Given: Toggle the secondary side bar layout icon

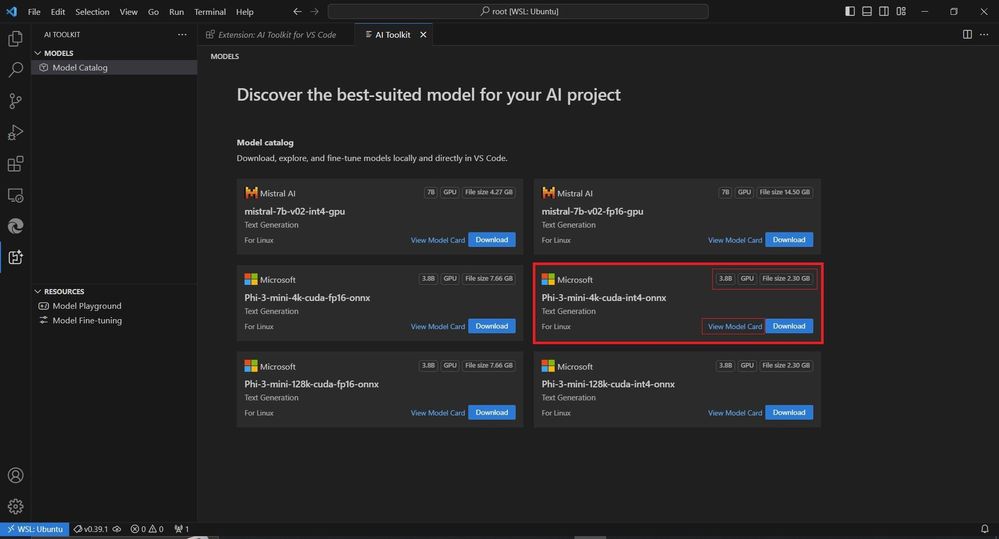Looking at the screenshot, I should pos(884,11).
